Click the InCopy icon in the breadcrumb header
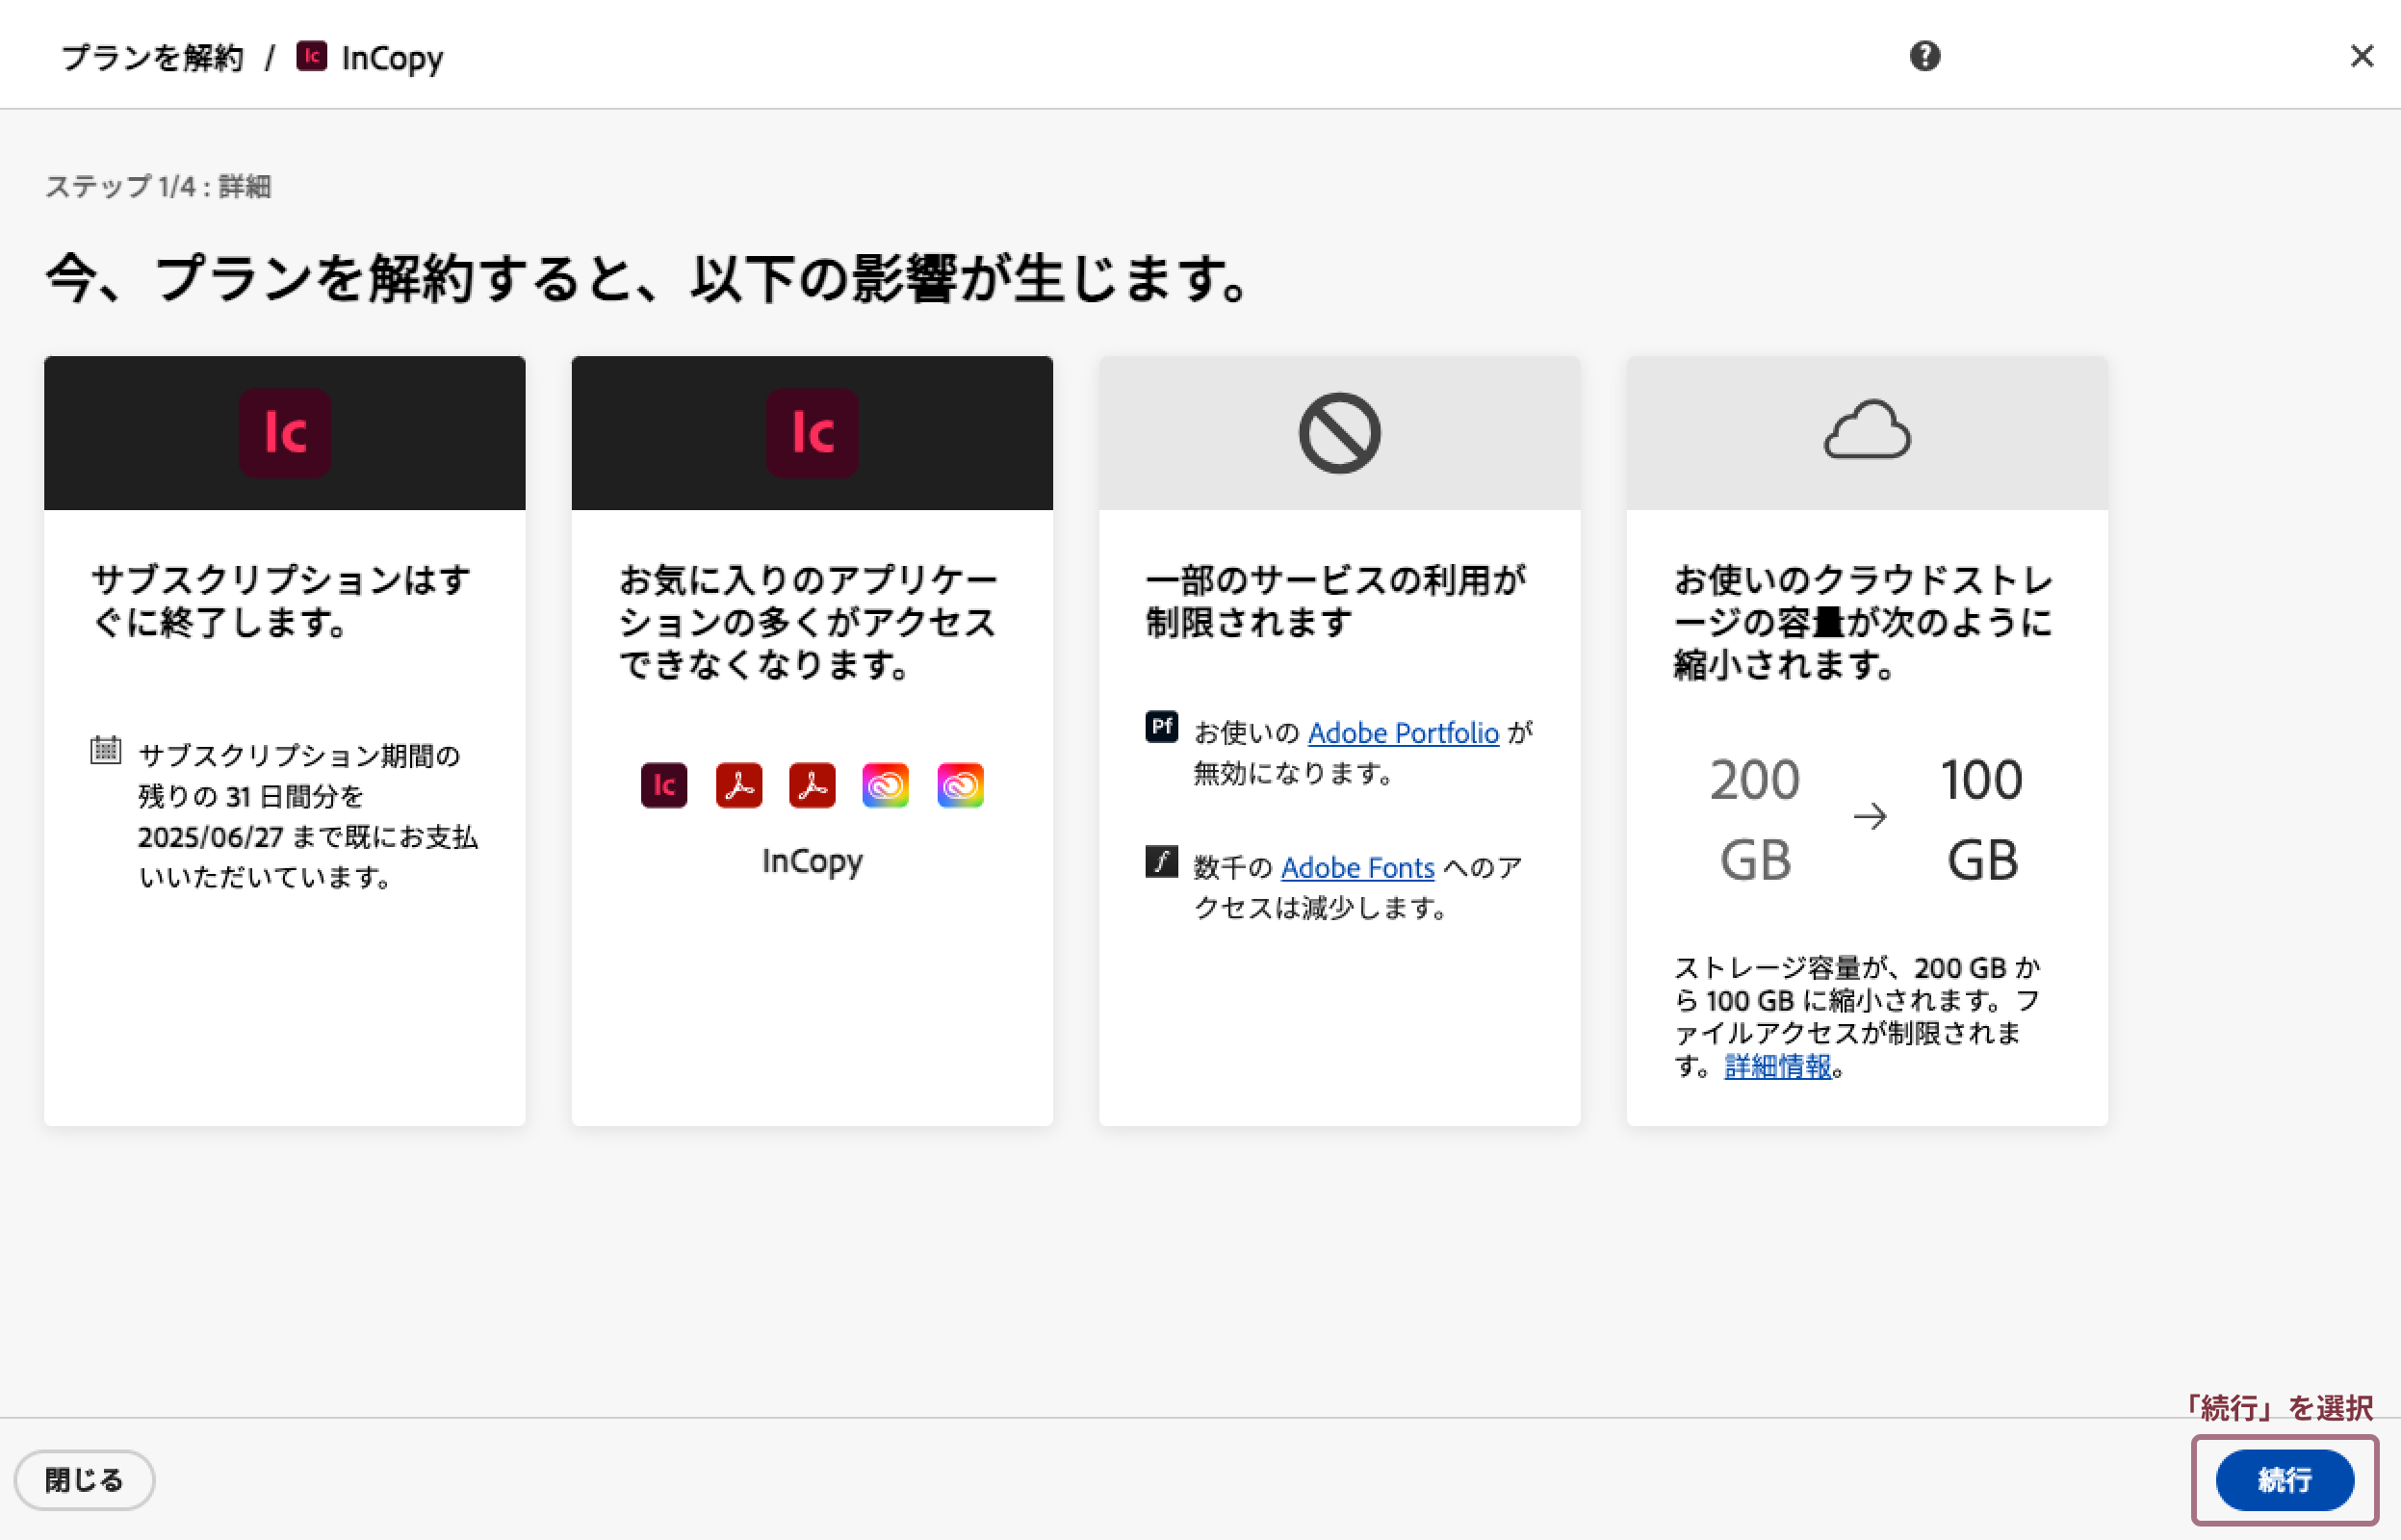Screen dimensions: 2401x1540 coord(311,56)
